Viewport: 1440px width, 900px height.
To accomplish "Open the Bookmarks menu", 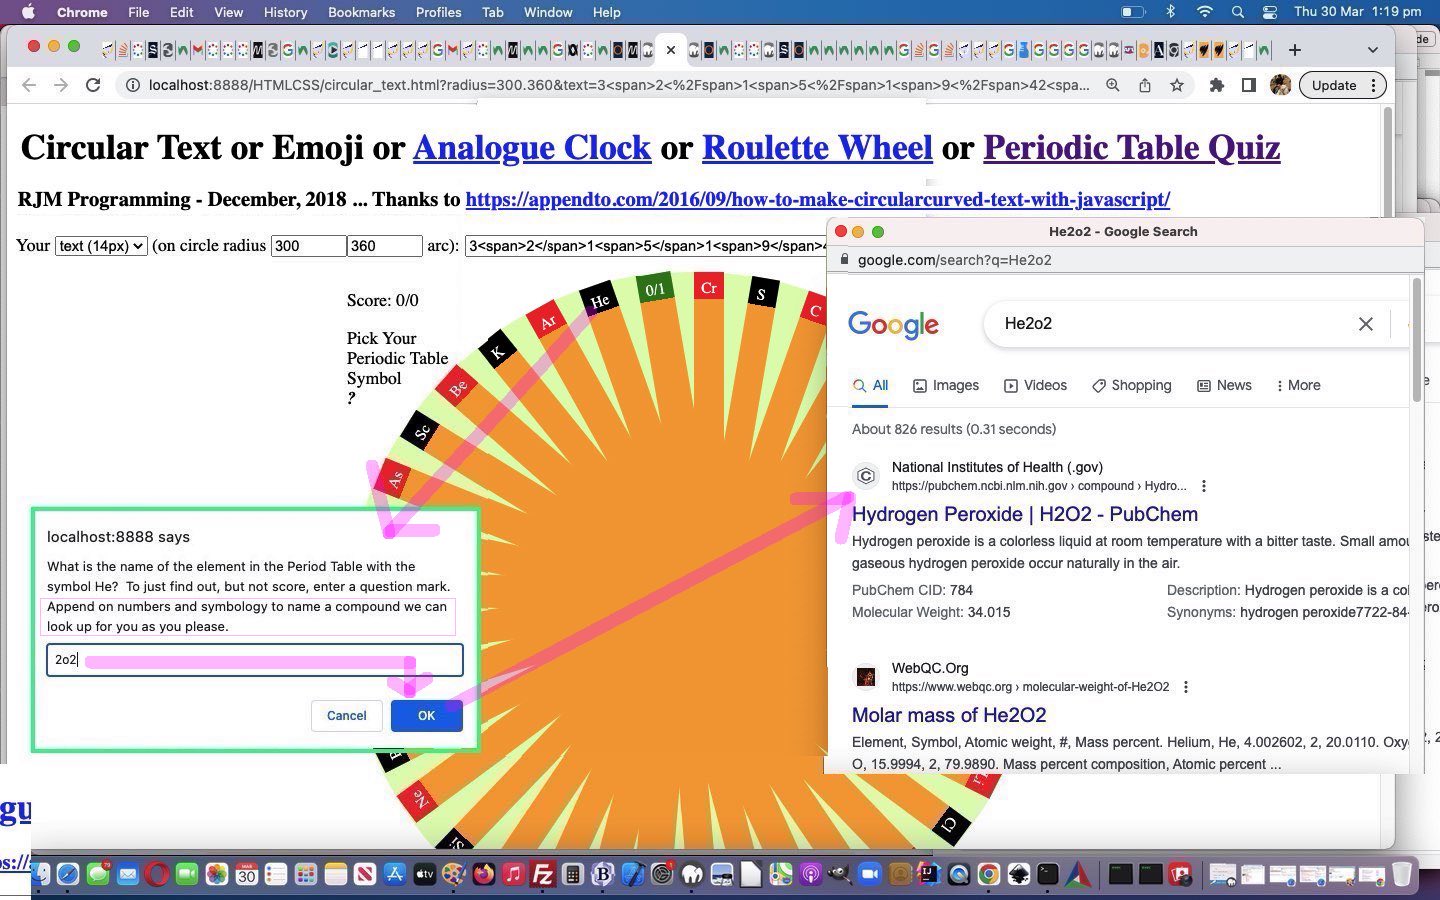I will pyautogui.click(x=361, y=12).
